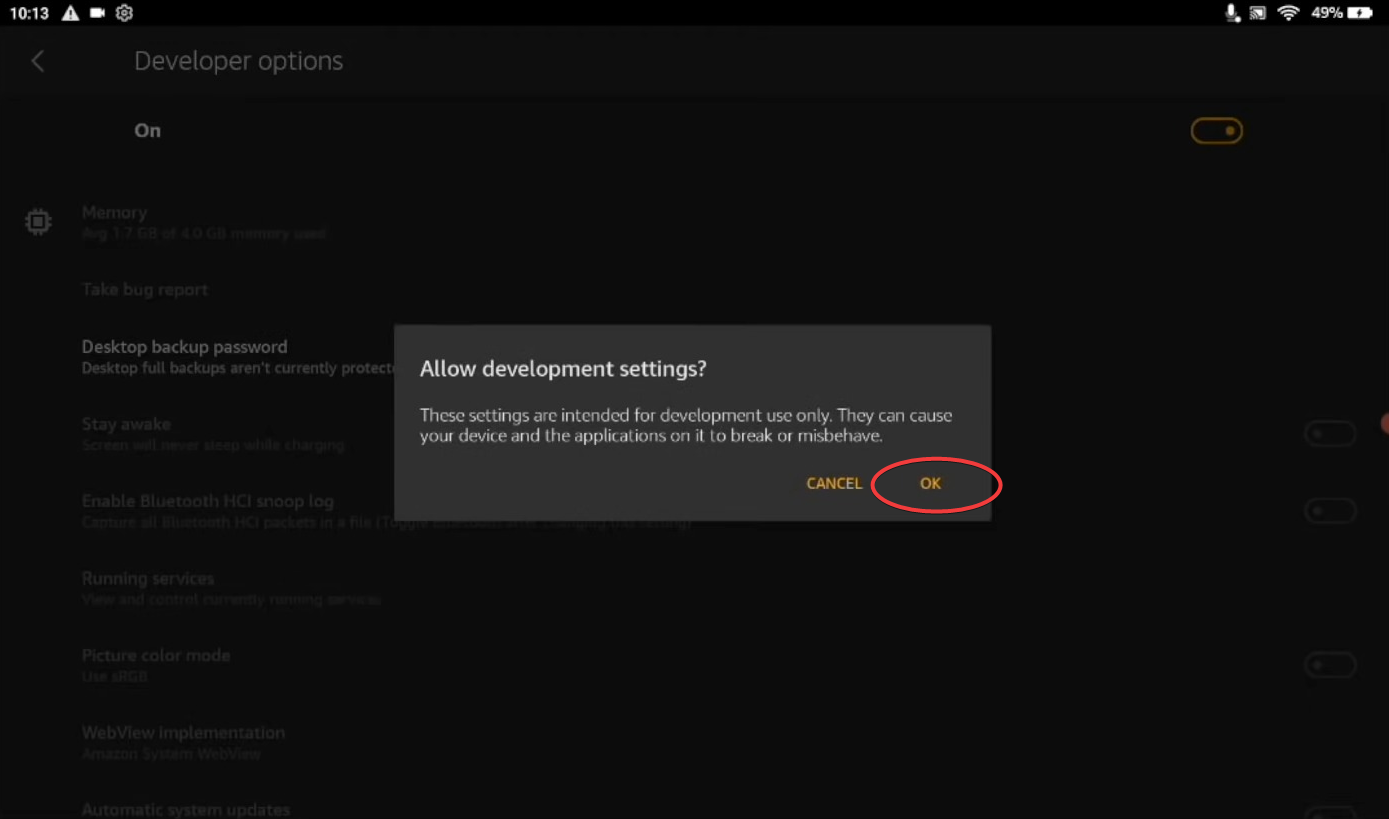Click the Allow development settings? heading
The width and height of the screenshot is (1389, 819).
(x=563, y=369)
